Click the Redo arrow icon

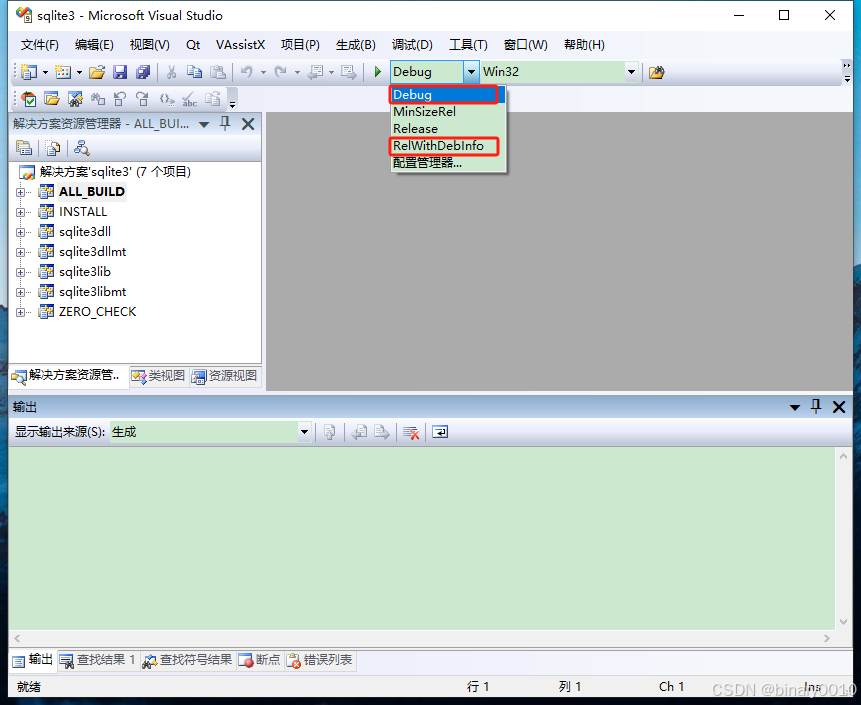pyautogui.click(x=281, y=72)
